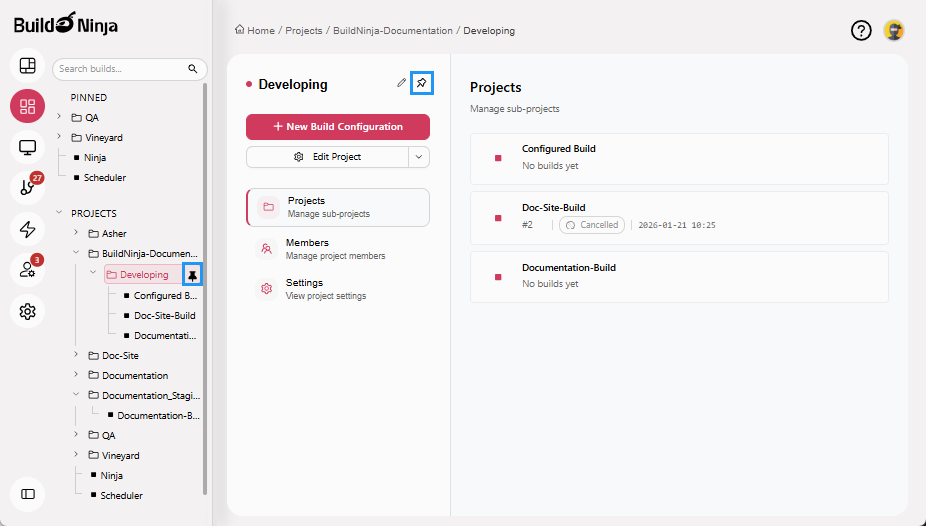Expand the Asher project folder
This screenshot has width=926, height=526.
[76, 234]
